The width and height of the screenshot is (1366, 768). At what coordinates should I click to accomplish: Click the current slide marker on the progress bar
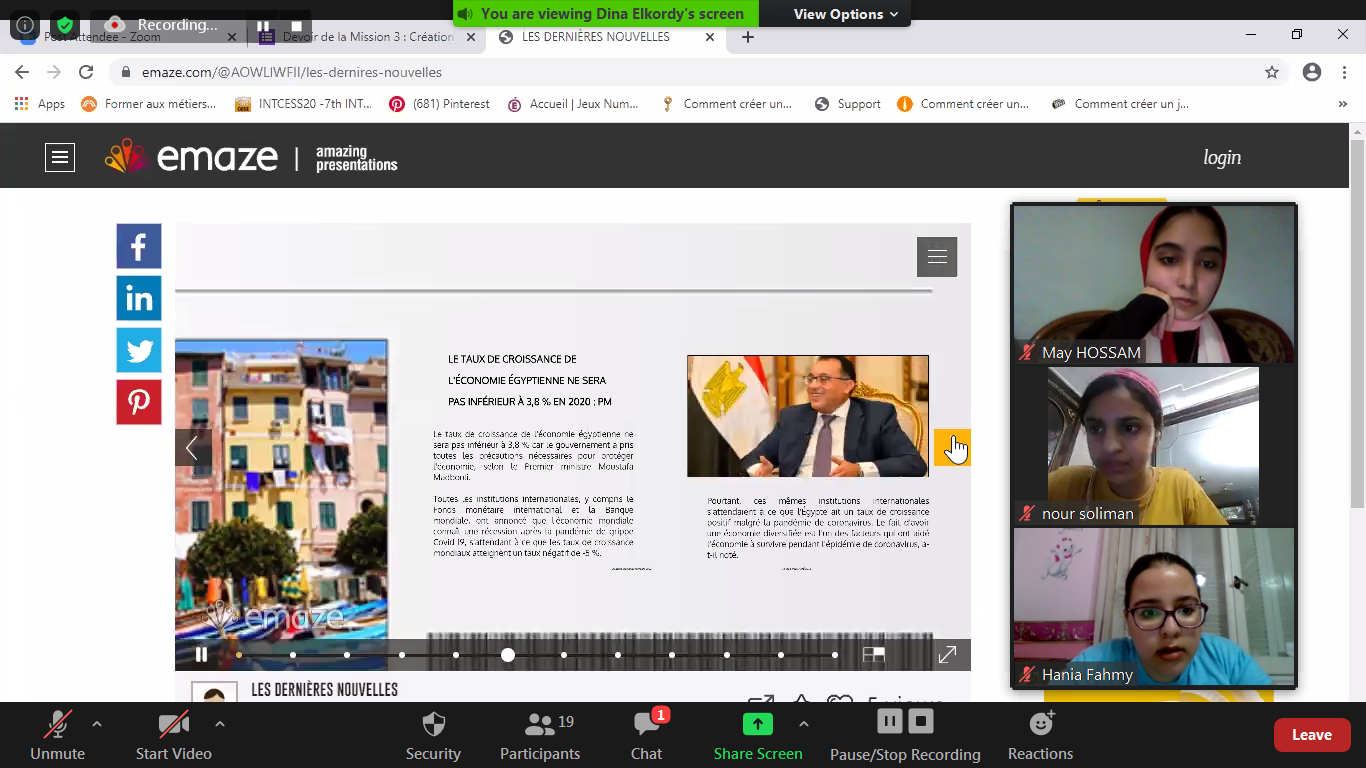[x=508, y=655]
